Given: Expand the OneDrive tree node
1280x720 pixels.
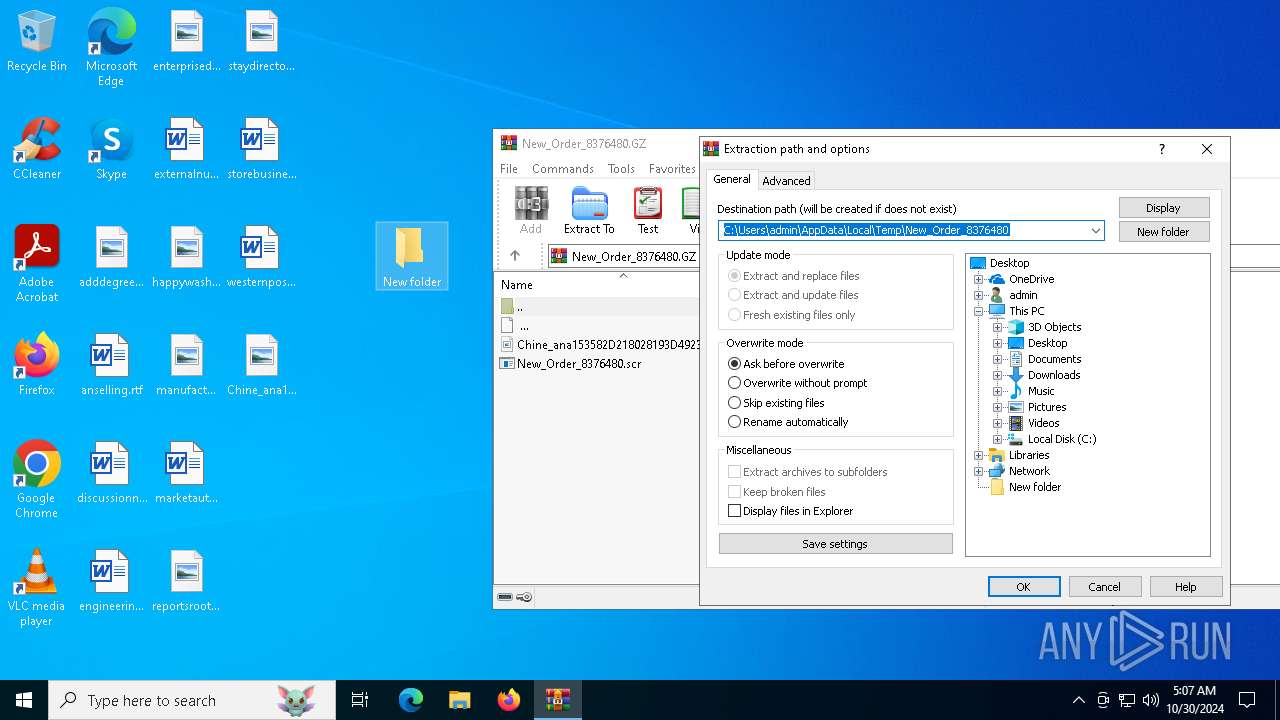Looking at the screenshot, I should pyautogui.click(x=978, y=279).
